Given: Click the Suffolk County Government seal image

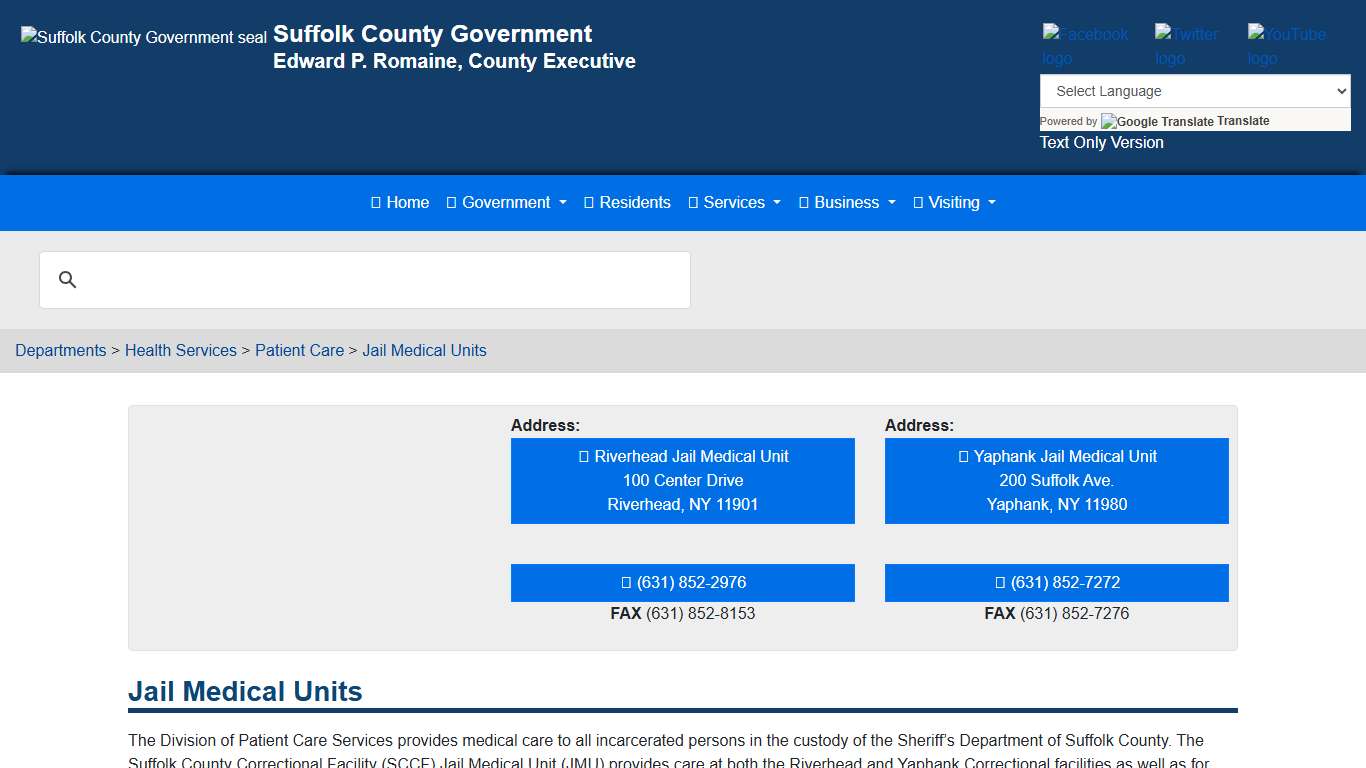Looking at the screenshot, I should [144, 38].
